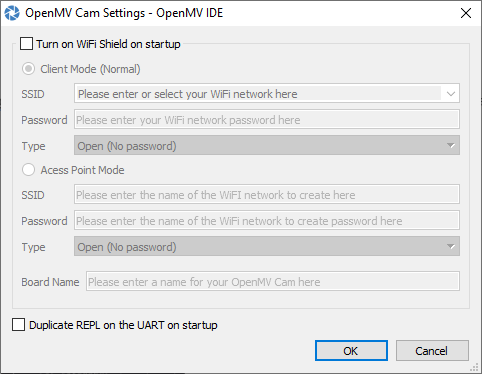Click the OpenMV Cam Settings title bar text

(x=124, y=13)
